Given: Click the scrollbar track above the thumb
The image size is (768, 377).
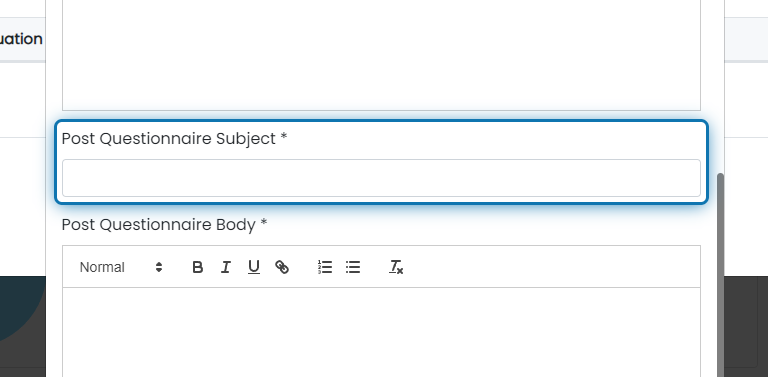Looking at the screenshot, I should [x=720, y=87].
